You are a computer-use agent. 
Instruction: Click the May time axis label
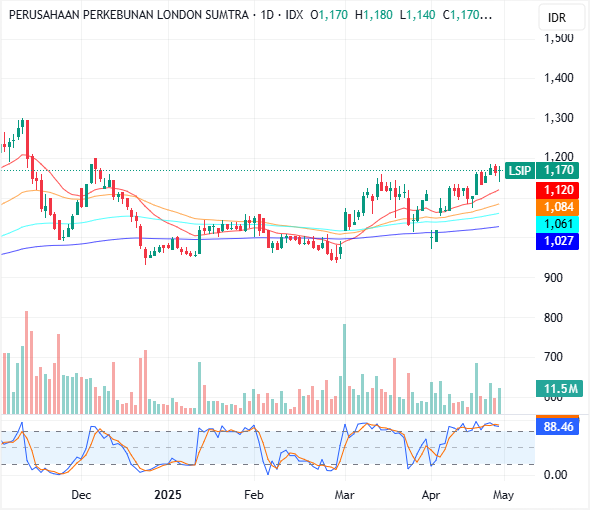click(x=503, y=495)
